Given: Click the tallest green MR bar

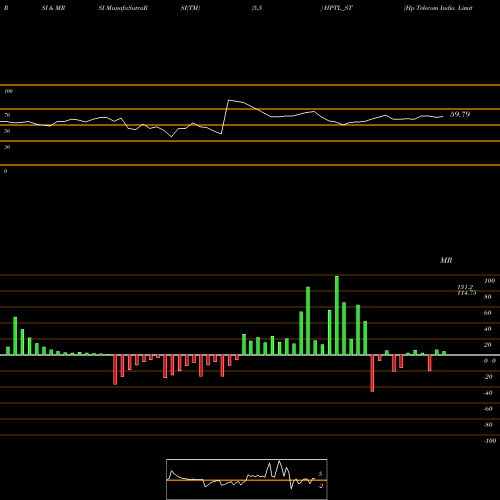Looking at the screenshot, I should [x=337, y=315].
